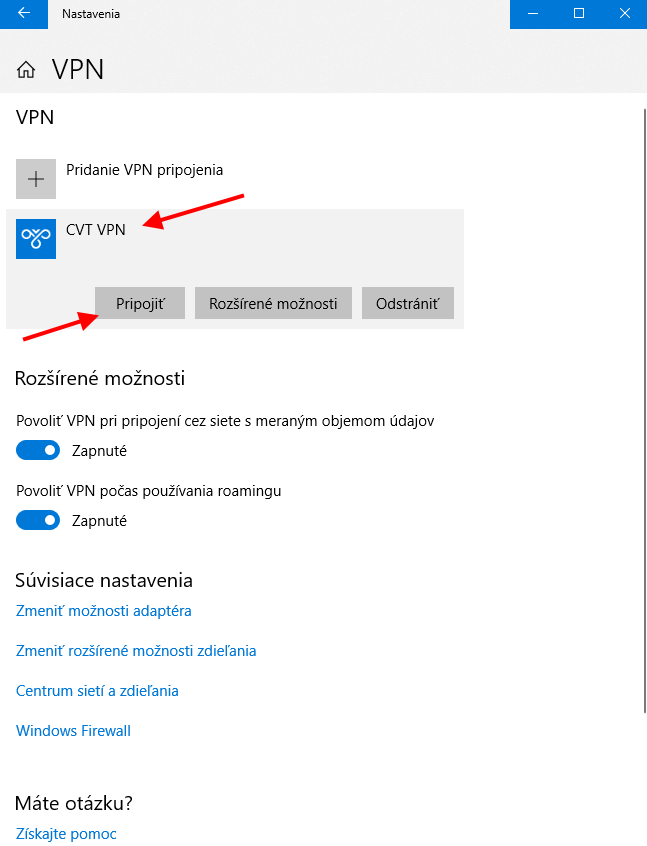Open Windows Firewall link
The height and width of the screenshot is (846, 647).
pos(73,731)
